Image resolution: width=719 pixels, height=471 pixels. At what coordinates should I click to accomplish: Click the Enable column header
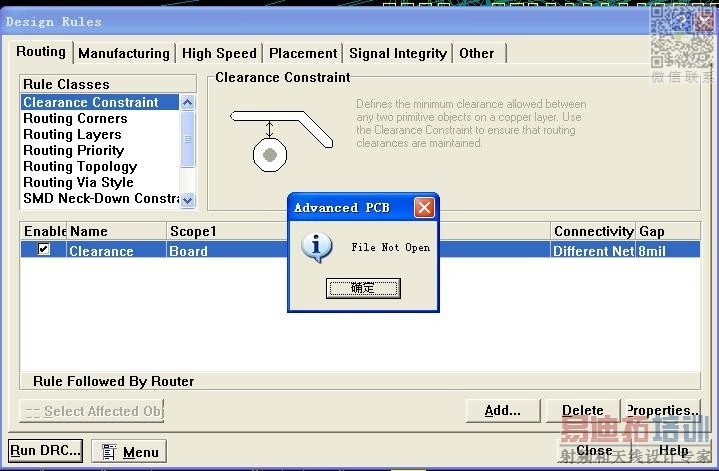point(44,231)
